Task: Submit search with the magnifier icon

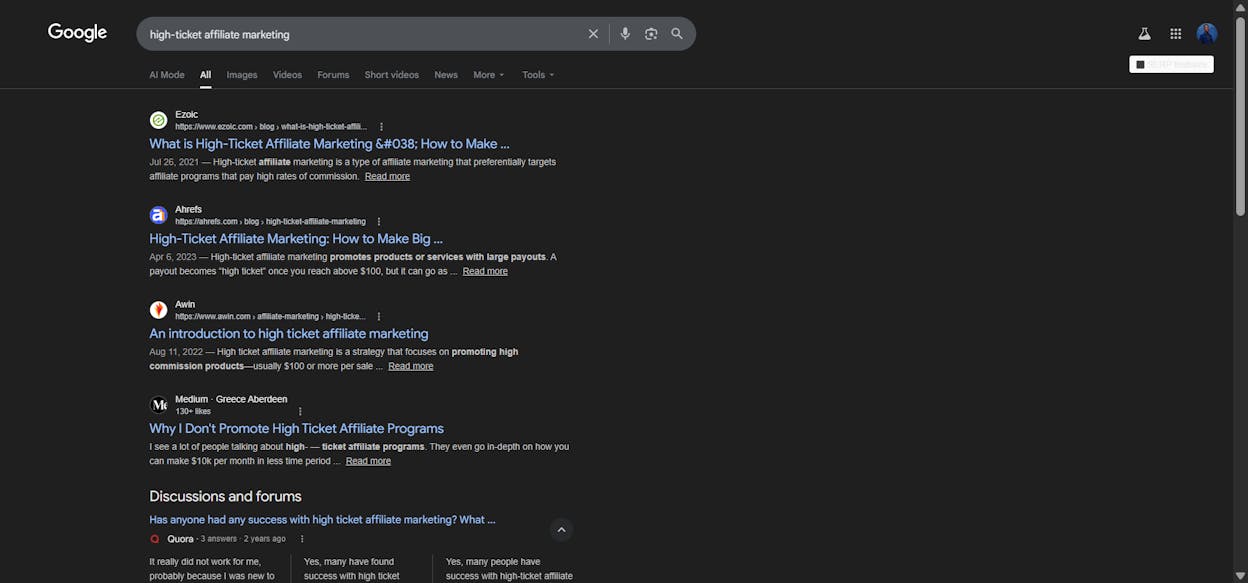Action: [x=677, y=34]
